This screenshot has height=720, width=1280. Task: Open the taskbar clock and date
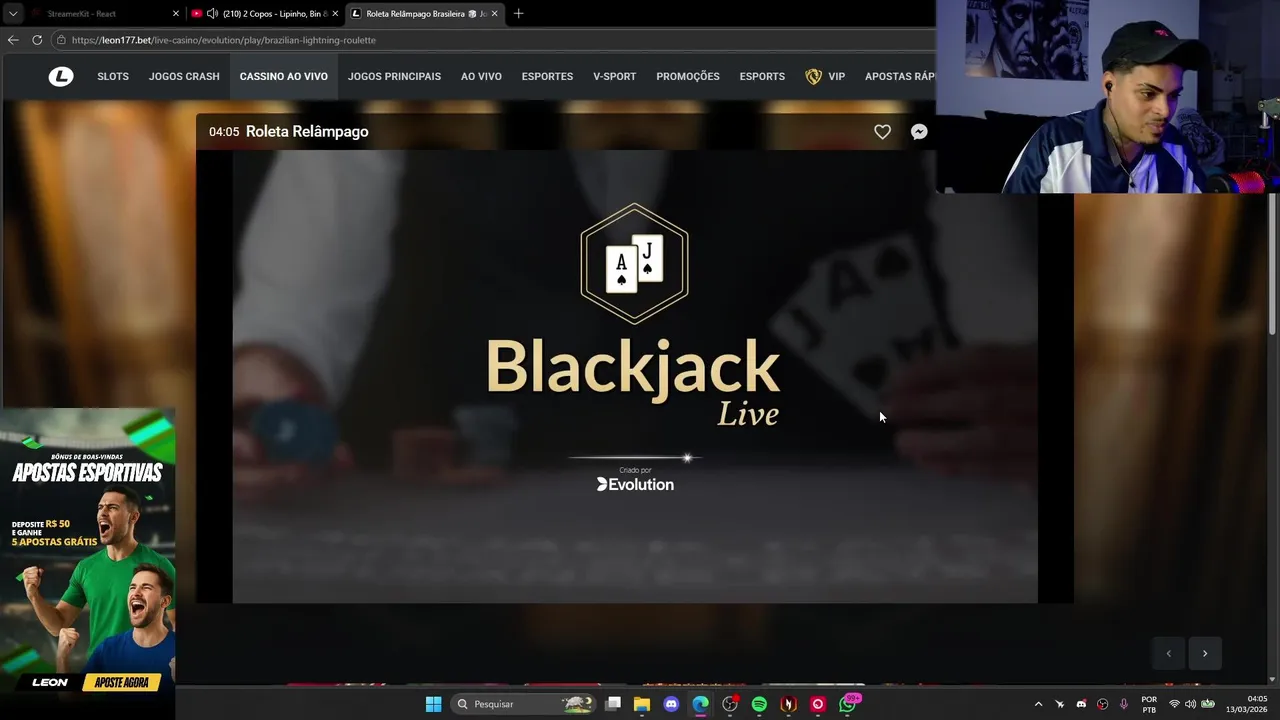[1247, 704]
